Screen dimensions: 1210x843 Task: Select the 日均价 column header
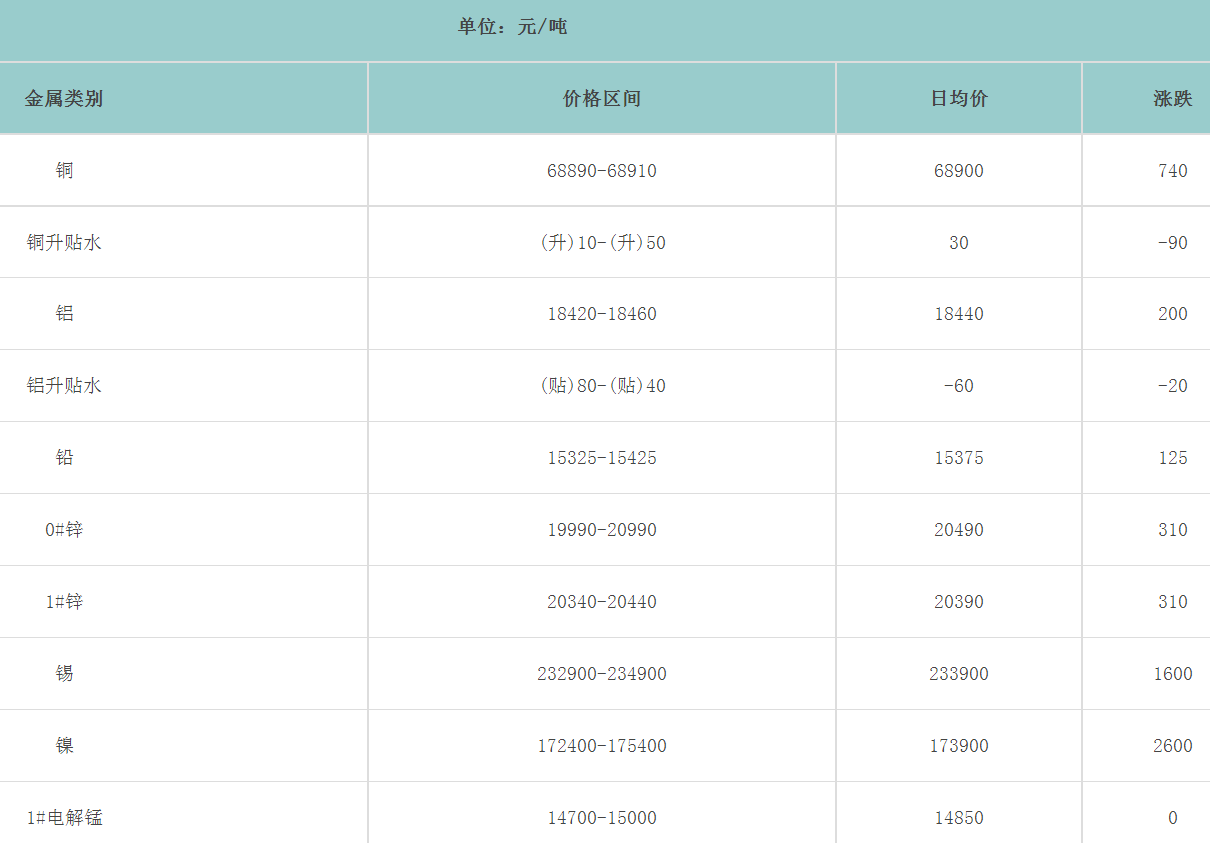click(959, 99)
